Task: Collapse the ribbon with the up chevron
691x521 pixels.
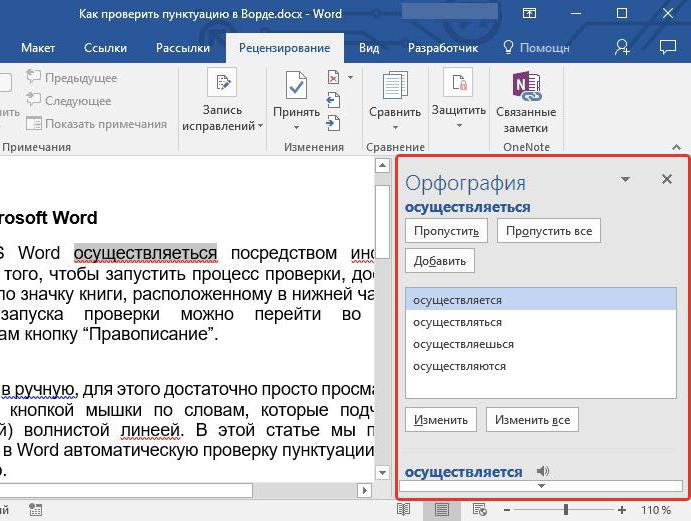Action: pyautogui.click(x=676, y=147)
